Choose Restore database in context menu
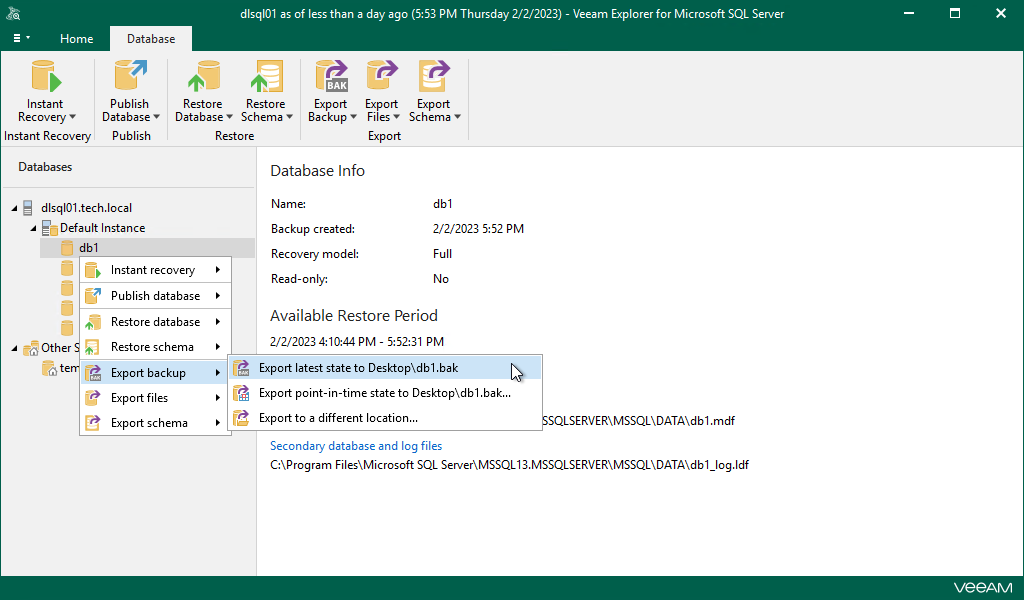The image size is (1024, 600). coord(155,322)
